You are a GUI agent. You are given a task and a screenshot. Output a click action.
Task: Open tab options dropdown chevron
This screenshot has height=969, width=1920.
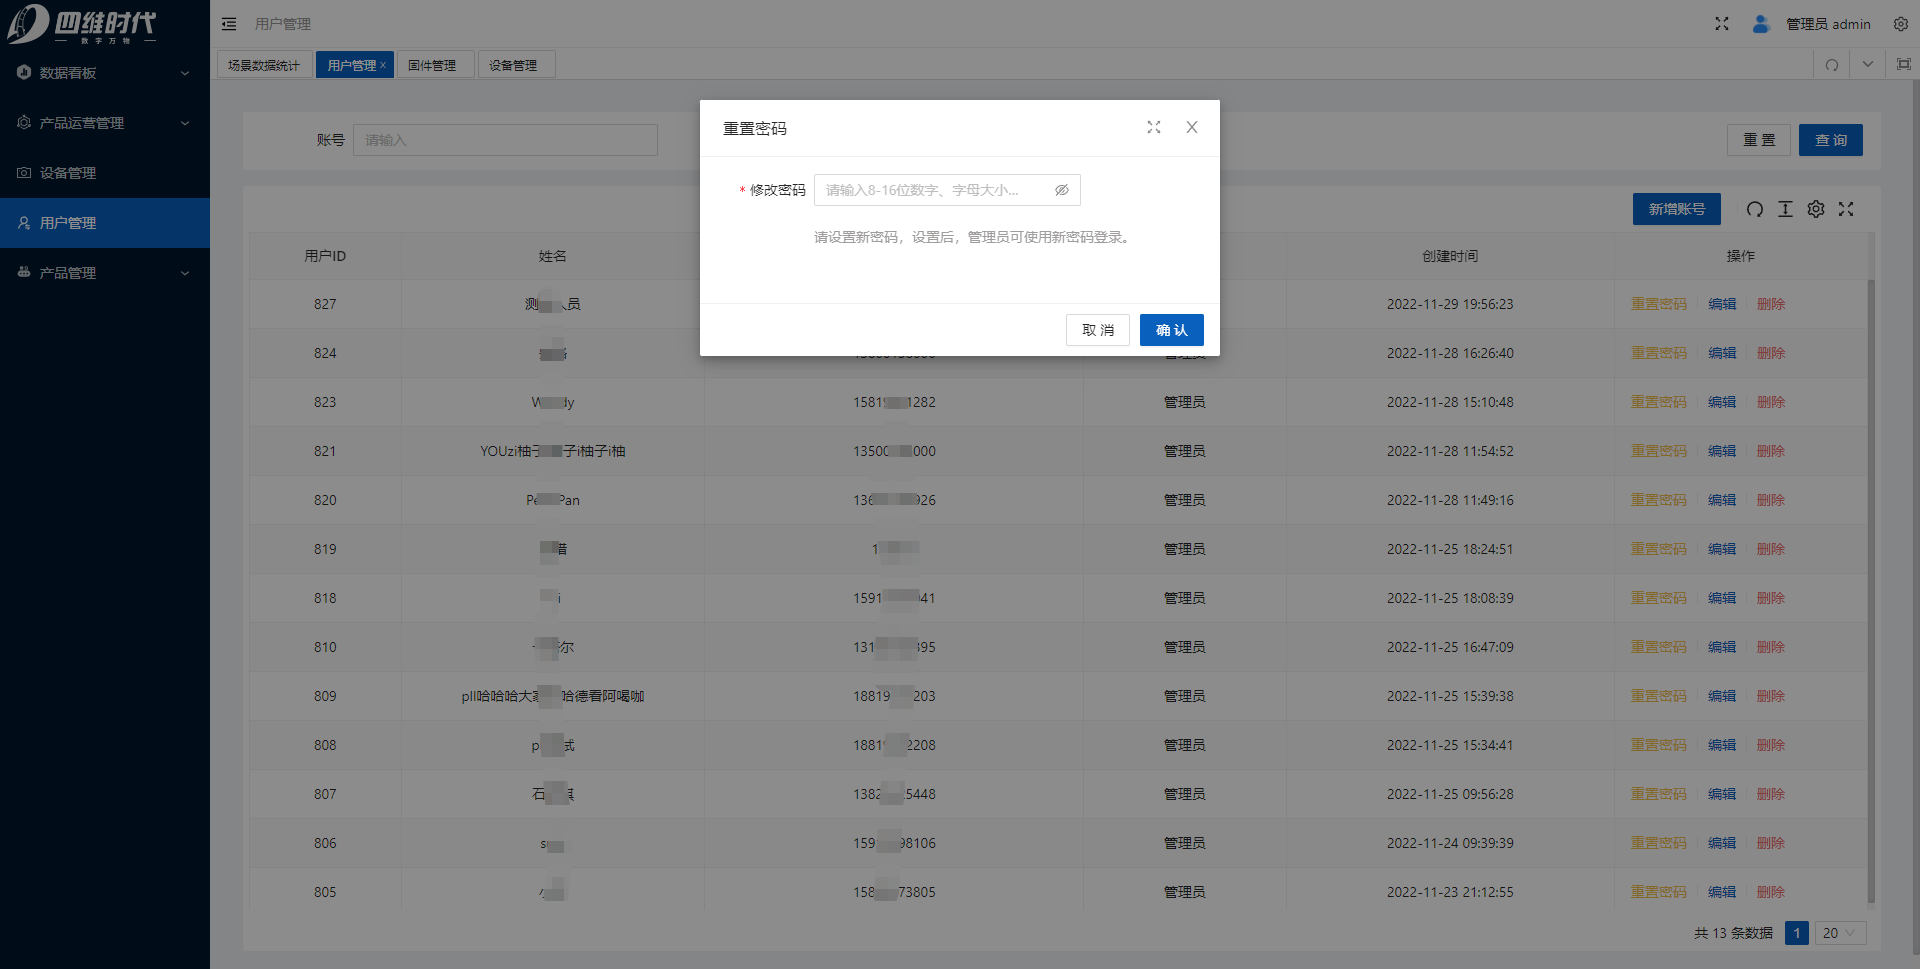coord(1867,64)
